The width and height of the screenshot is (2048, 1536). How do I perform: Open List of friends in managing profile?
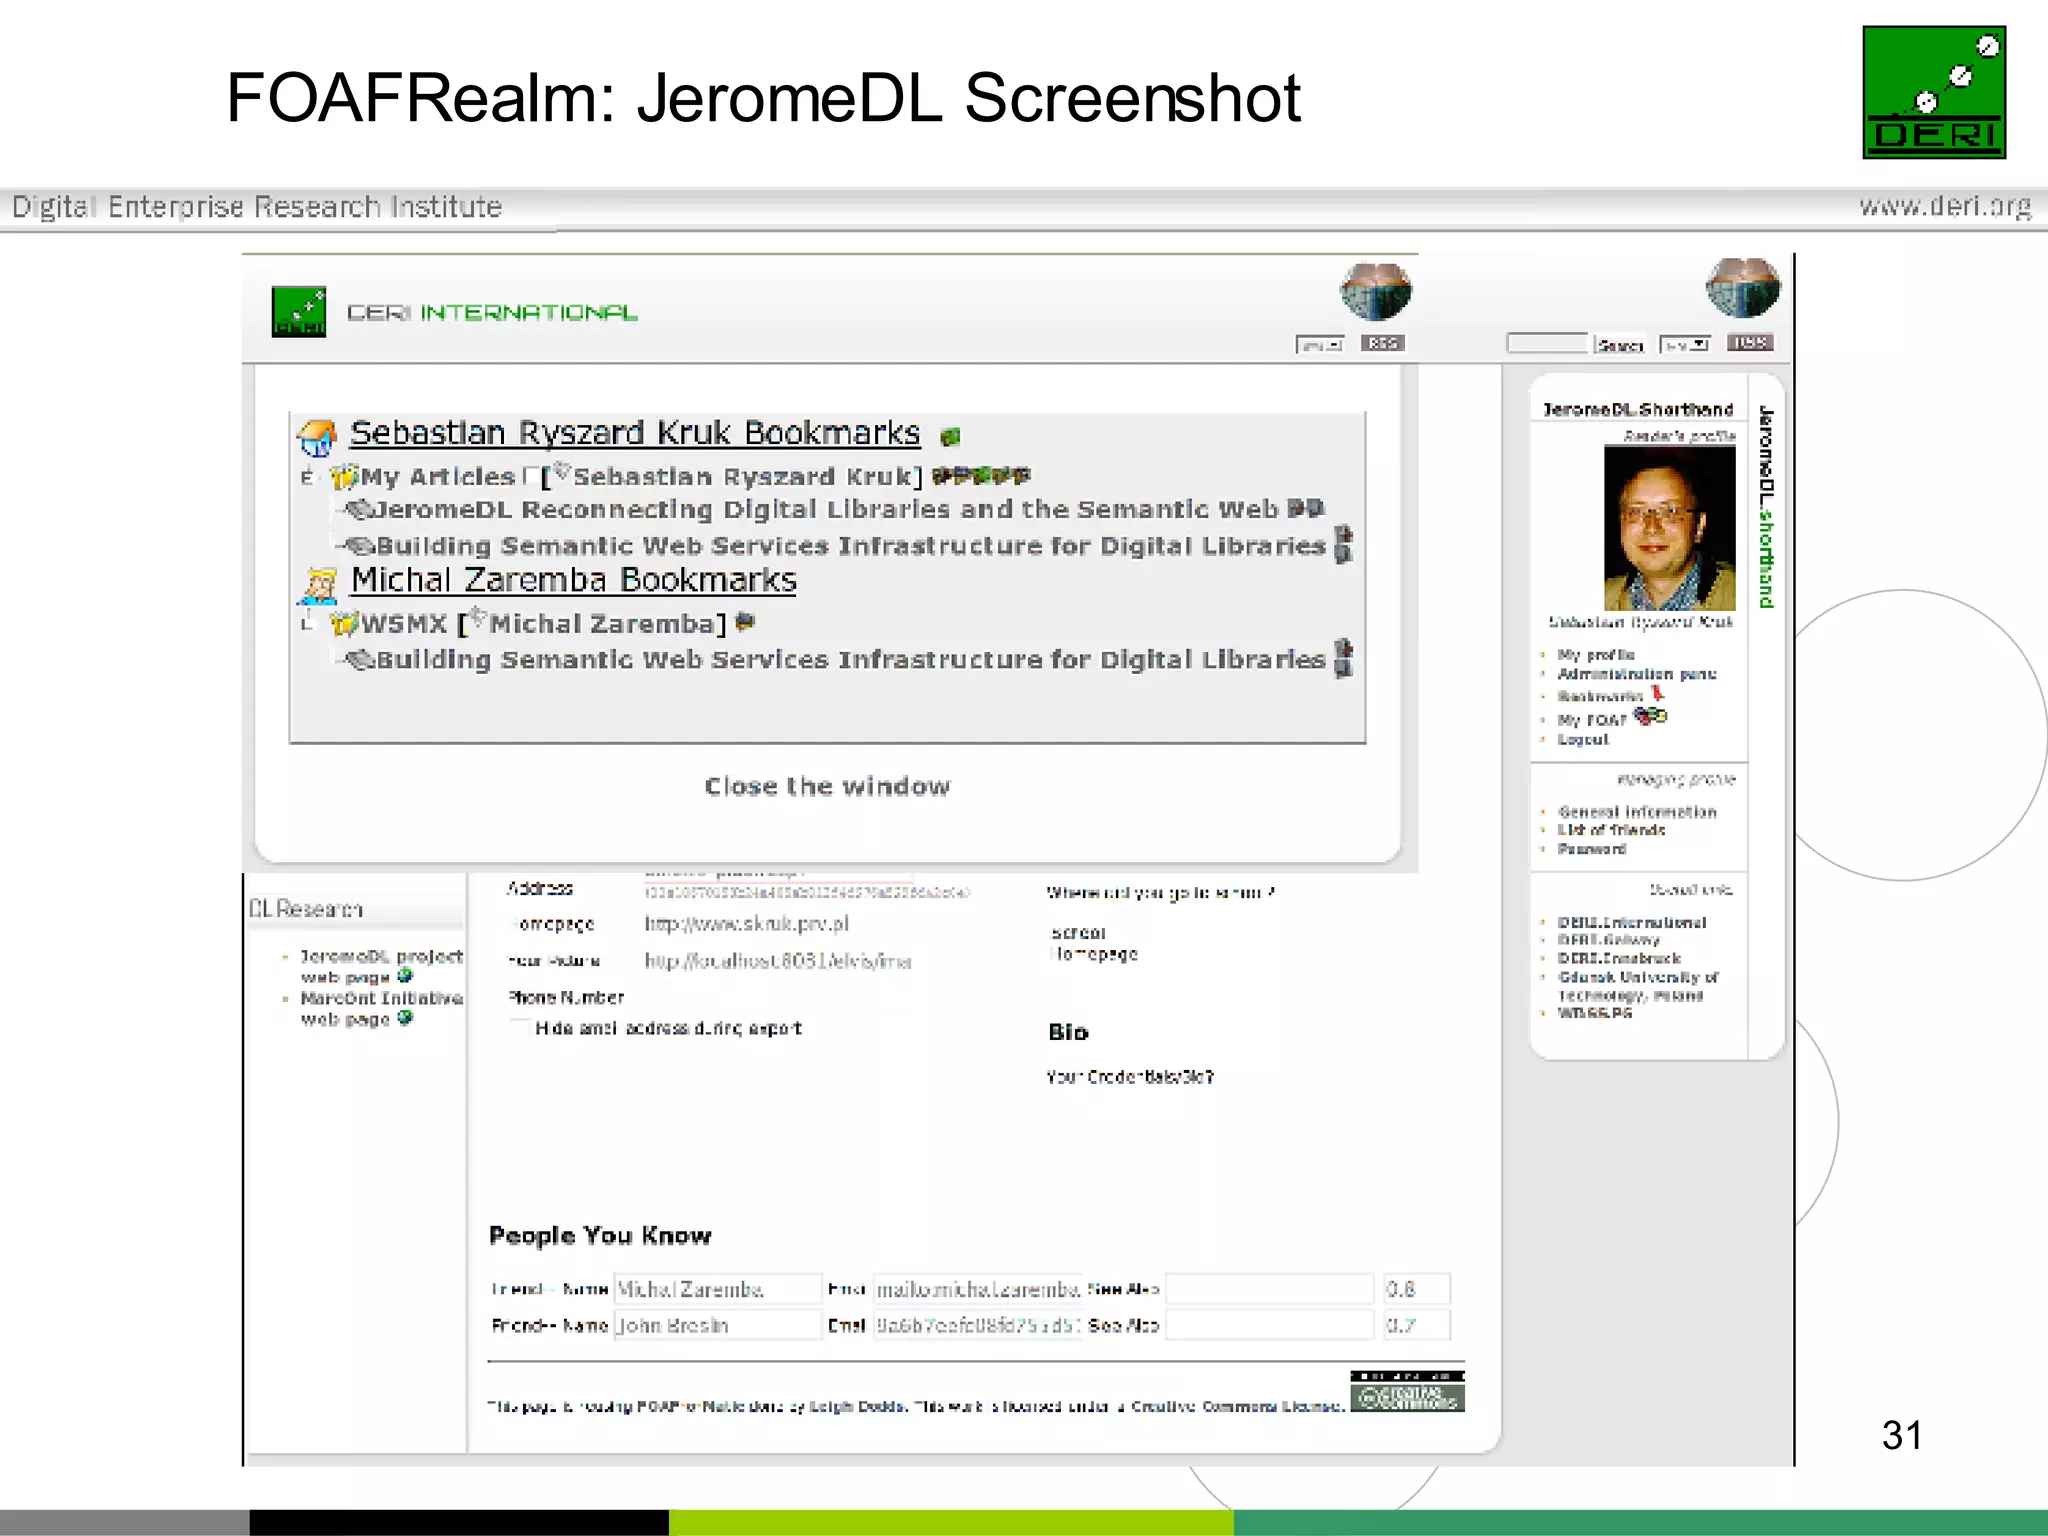pyautogui.click(x=1611, y=830)
